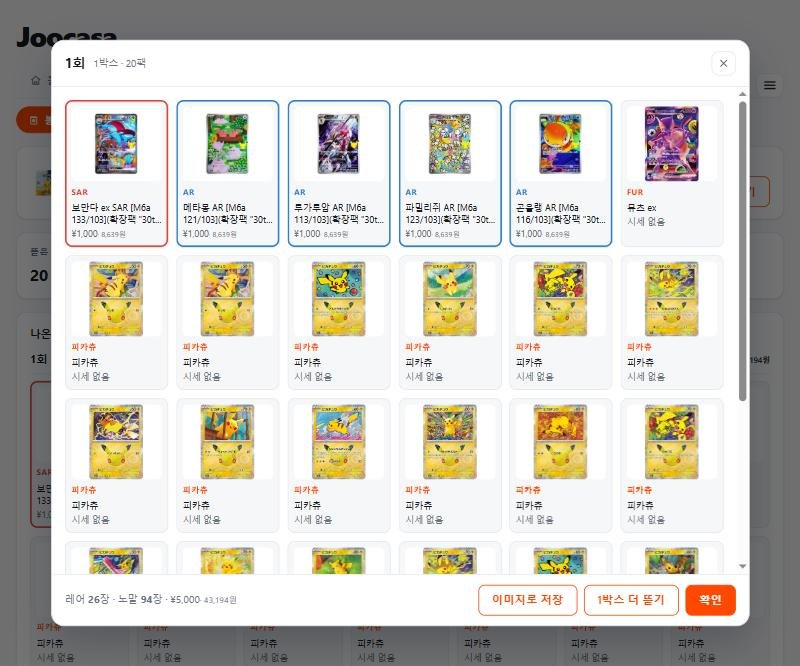This screenshot has width=800, height=666.
Task: Click the Joocasa logo behind the dialog
Action: 67,37
